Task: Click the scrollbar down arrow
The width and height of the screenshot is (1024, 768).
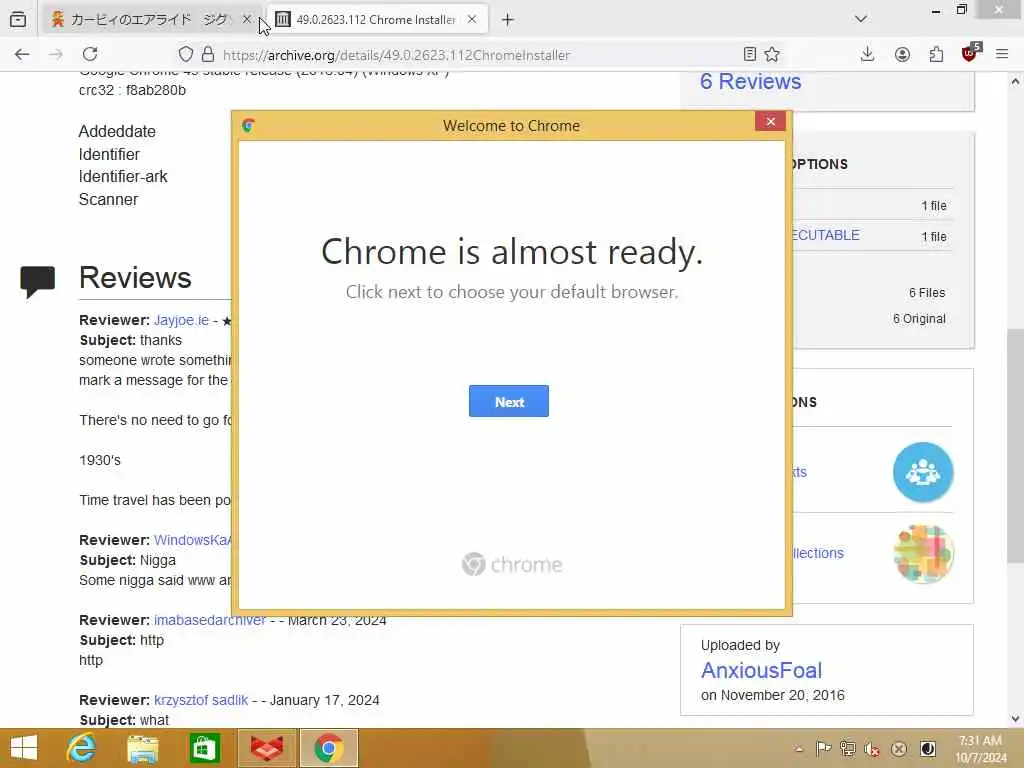Action: (1015, 719)
